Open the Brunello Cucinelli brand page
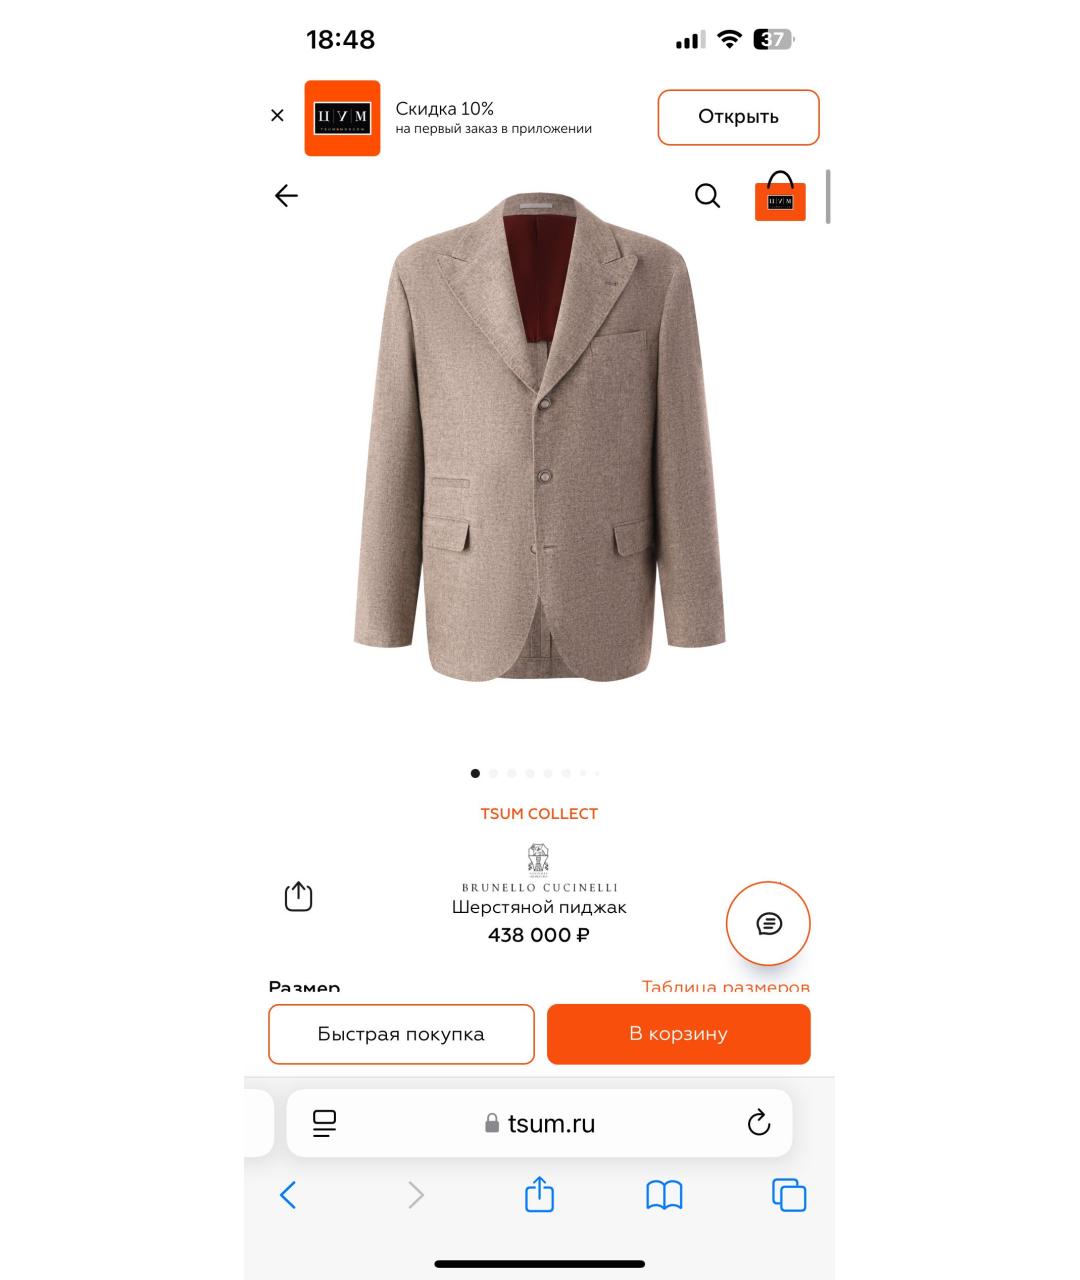 (x=539, y=868)
